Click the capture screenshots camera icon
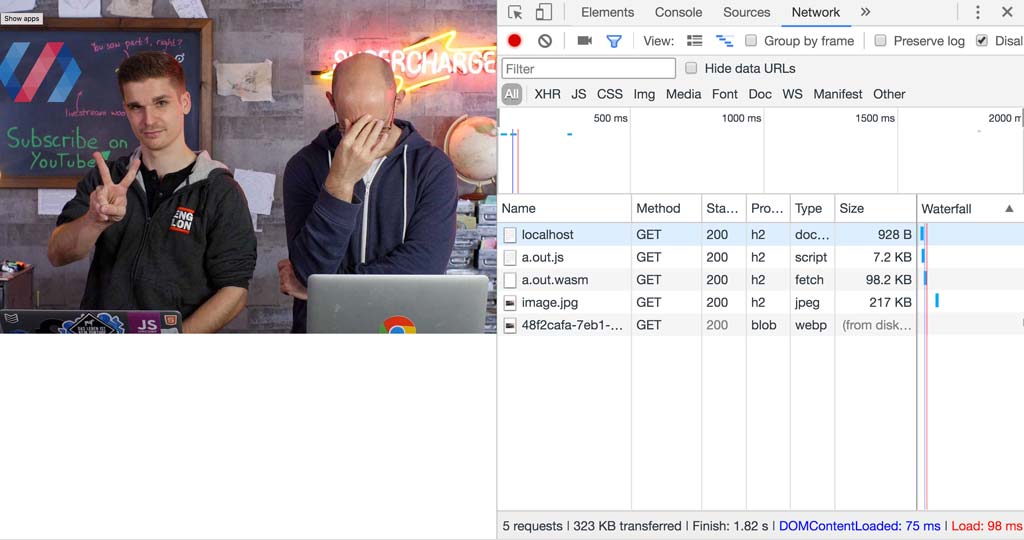1024x540 pixels. pyautogui.click(x=585, y=41)
